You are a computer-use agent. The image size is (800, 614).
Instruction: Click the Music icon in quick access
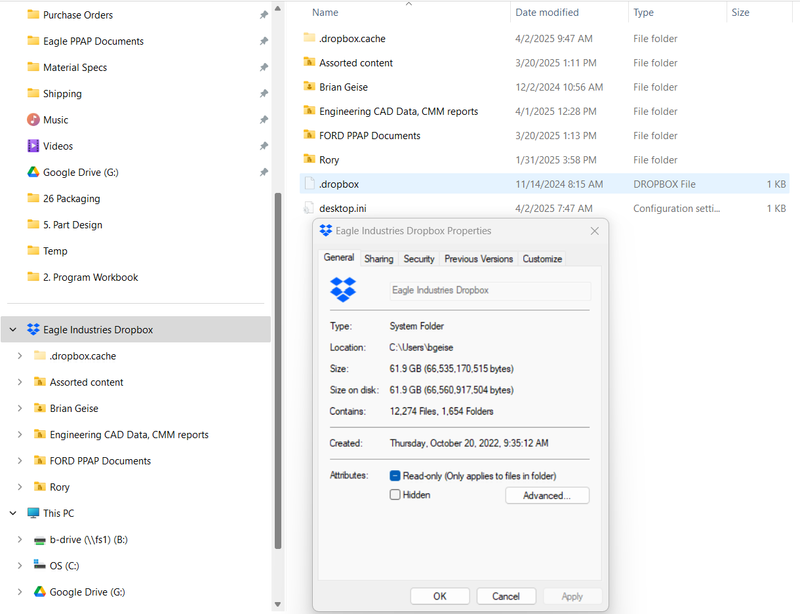34,120
